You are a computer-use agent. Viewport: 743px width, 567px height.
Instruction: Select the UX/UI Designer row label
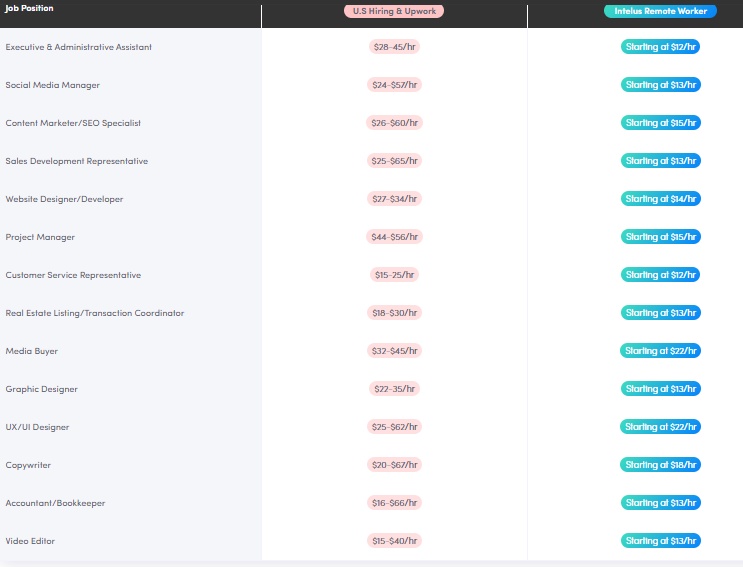(x=37, y=427)
